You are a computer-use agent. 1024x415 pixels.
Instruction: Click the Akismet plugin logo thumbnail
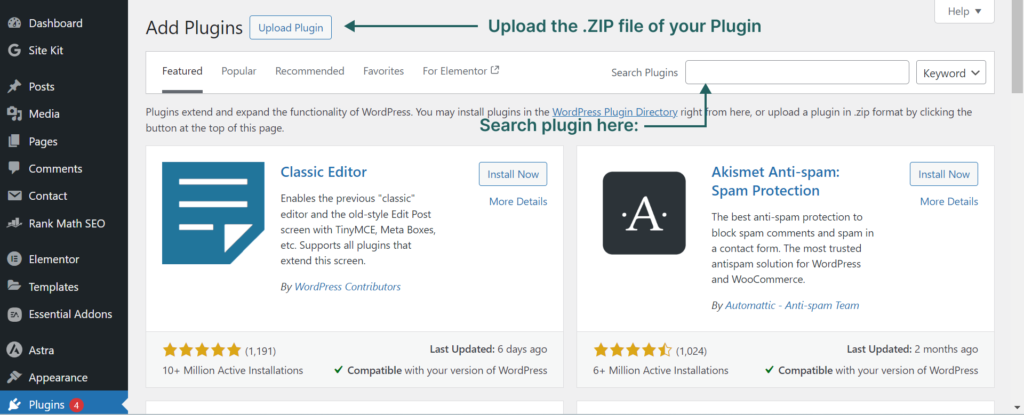point(644,213)
